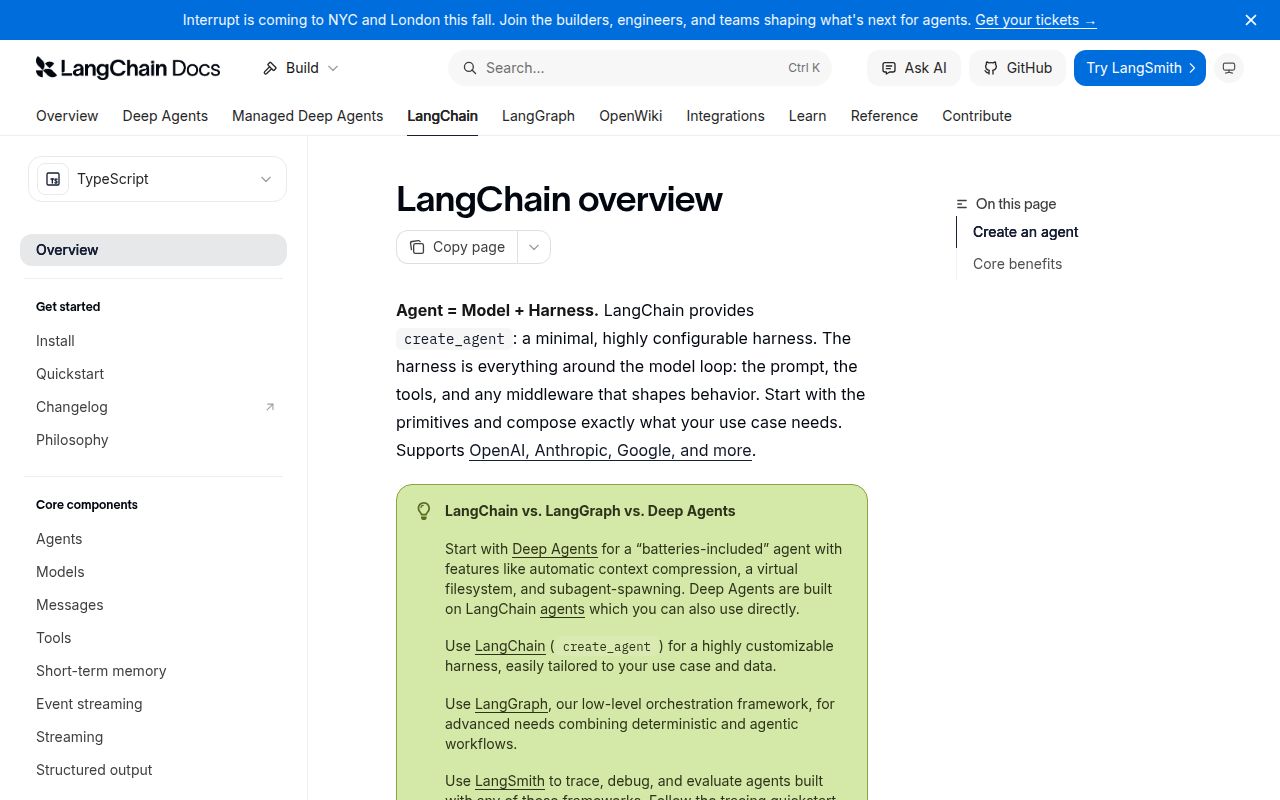Open Structured output in the sidebar
1280x800 pixels.
point(153,770)
